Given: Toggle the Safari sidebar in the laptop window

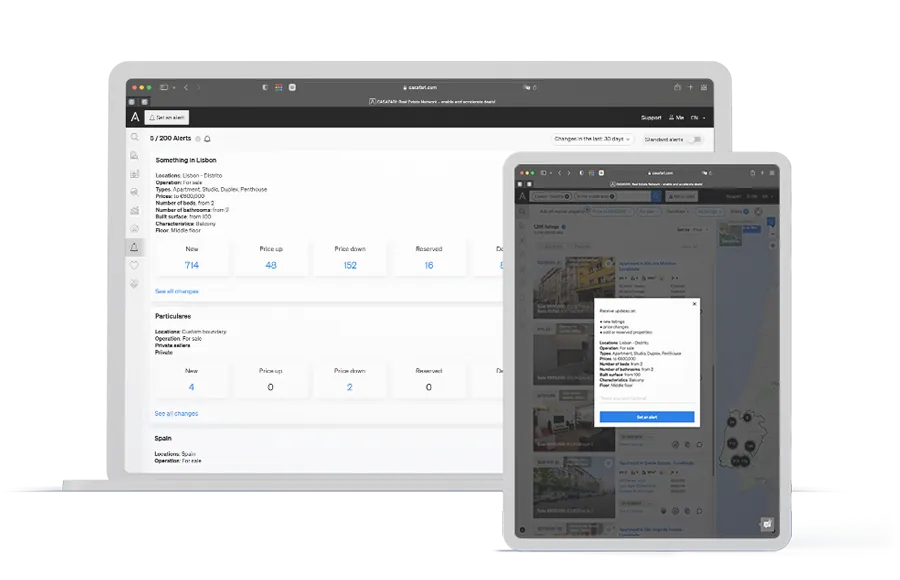Looking at the screenshot, I should tap(164, 87).
